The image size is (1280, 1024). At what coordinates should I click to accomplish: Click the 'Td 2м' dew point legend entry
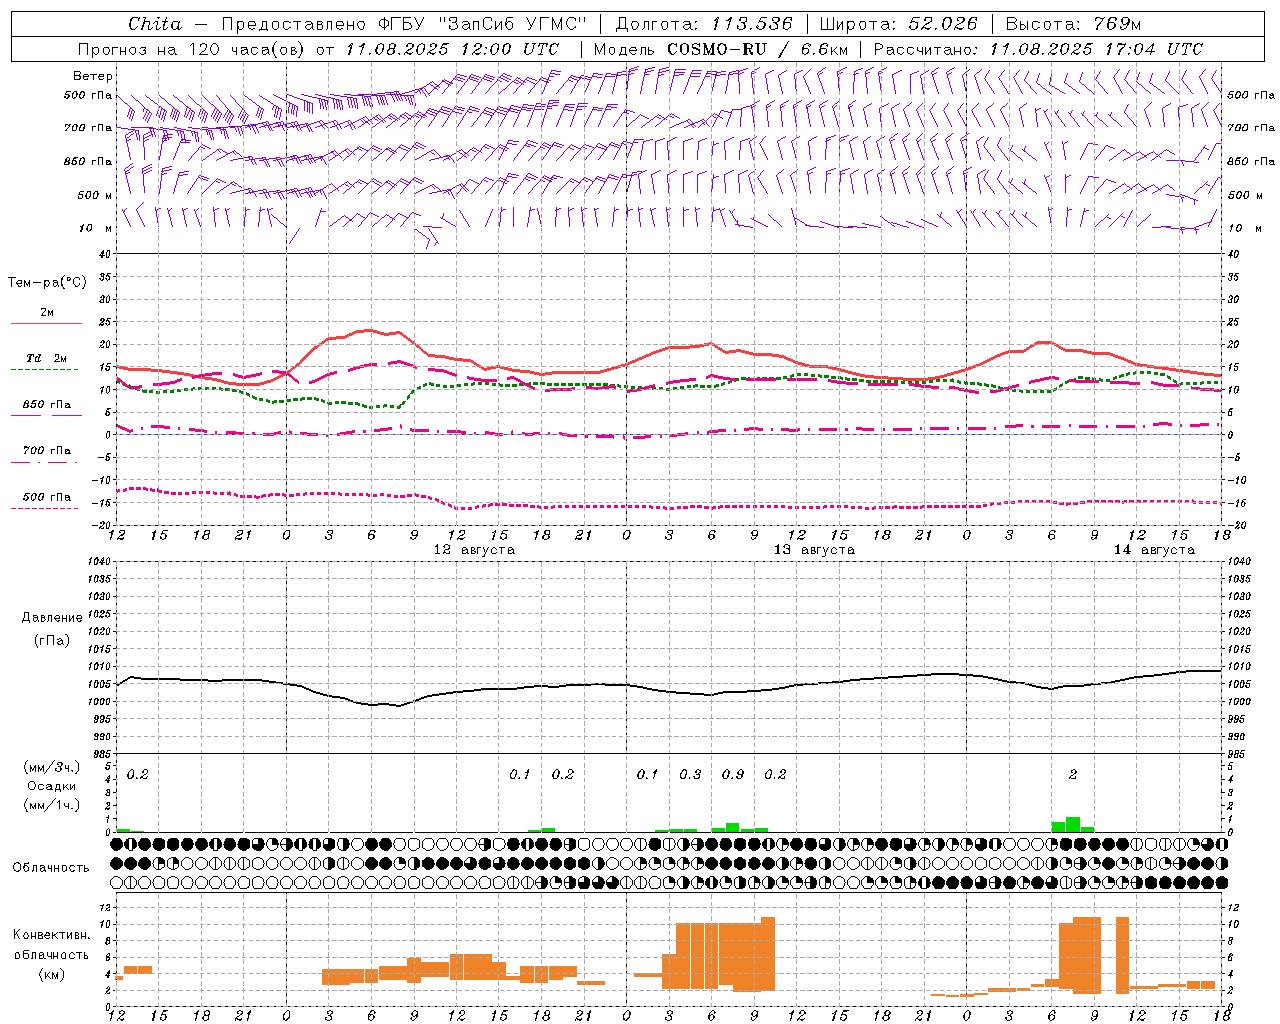[47, 358]
